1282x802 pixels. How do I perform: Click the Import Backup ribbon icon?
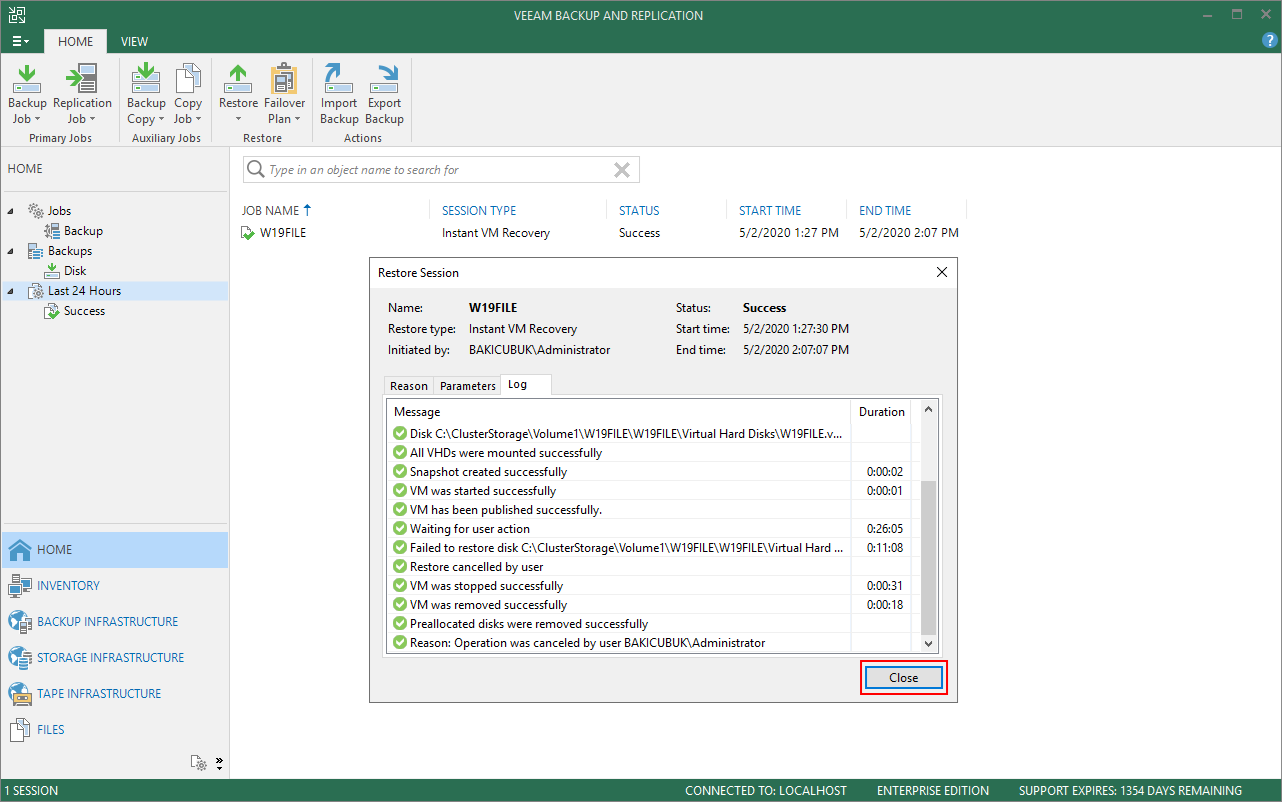[339, 95]
